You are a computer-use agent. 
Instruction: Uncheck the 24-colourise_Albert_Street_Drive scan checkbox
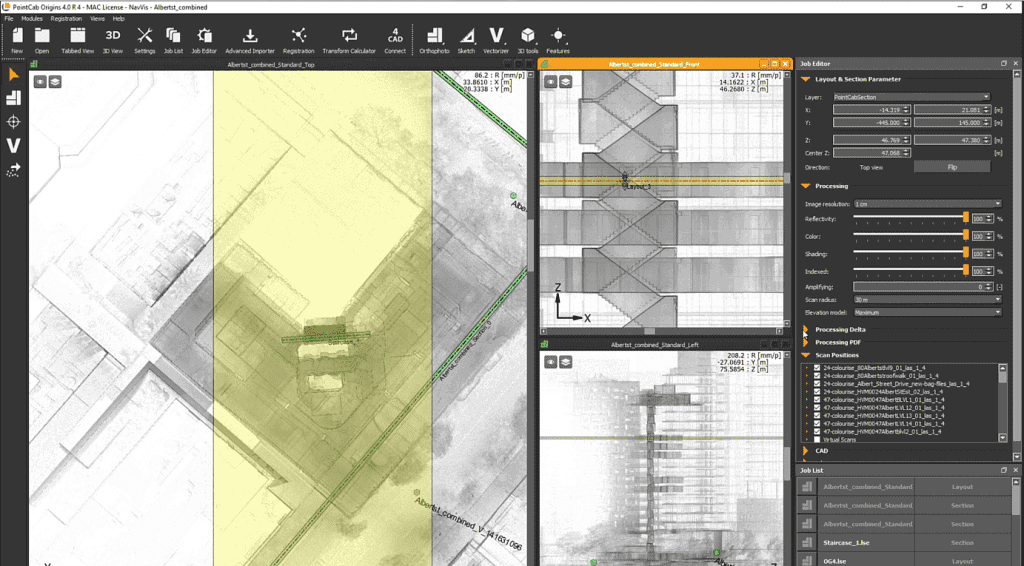point(817,383)
